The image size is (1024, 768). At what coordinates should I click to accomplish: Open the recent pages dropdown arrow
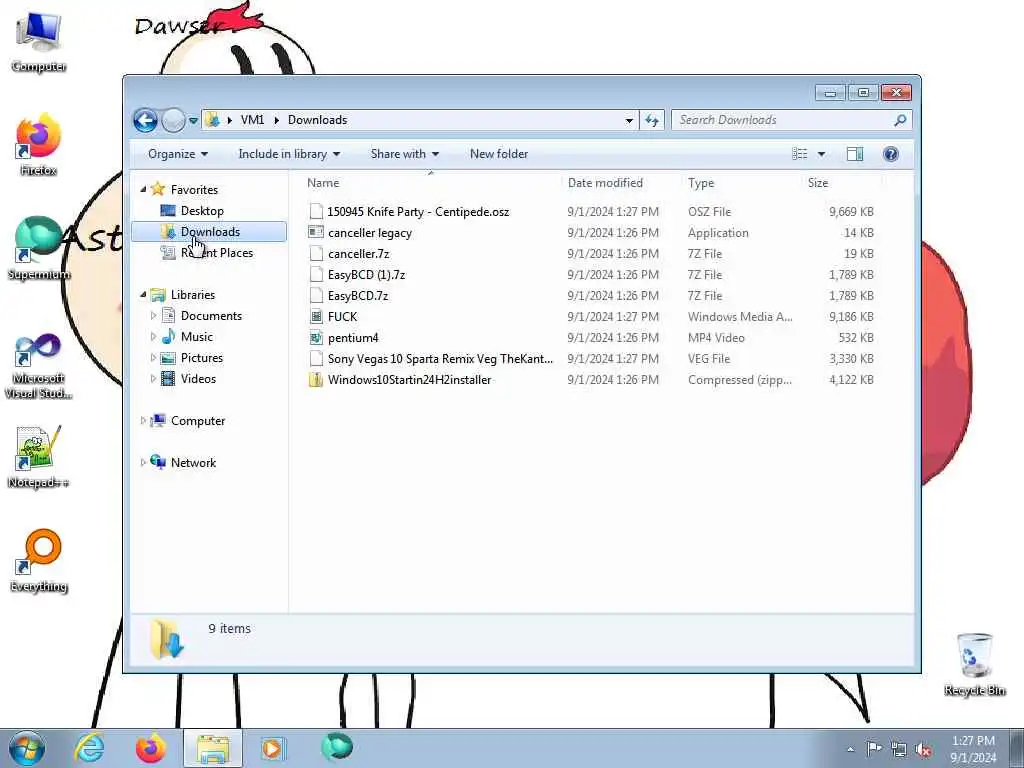pos(193,121)
